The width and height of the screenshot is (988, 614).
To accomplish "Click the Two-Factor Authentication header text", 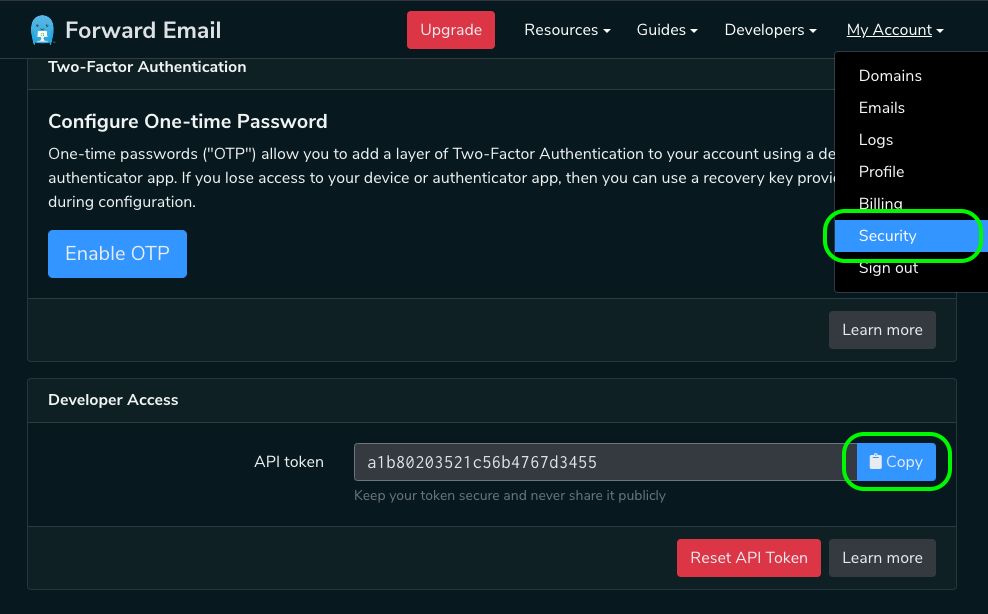I will click(147, 67).
